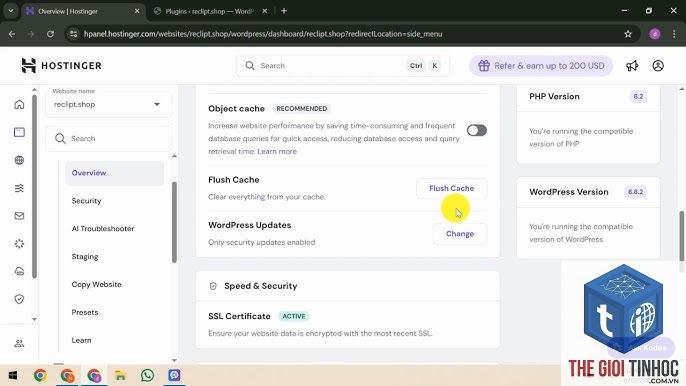Open Chrome profile avatar

point(655,34)
